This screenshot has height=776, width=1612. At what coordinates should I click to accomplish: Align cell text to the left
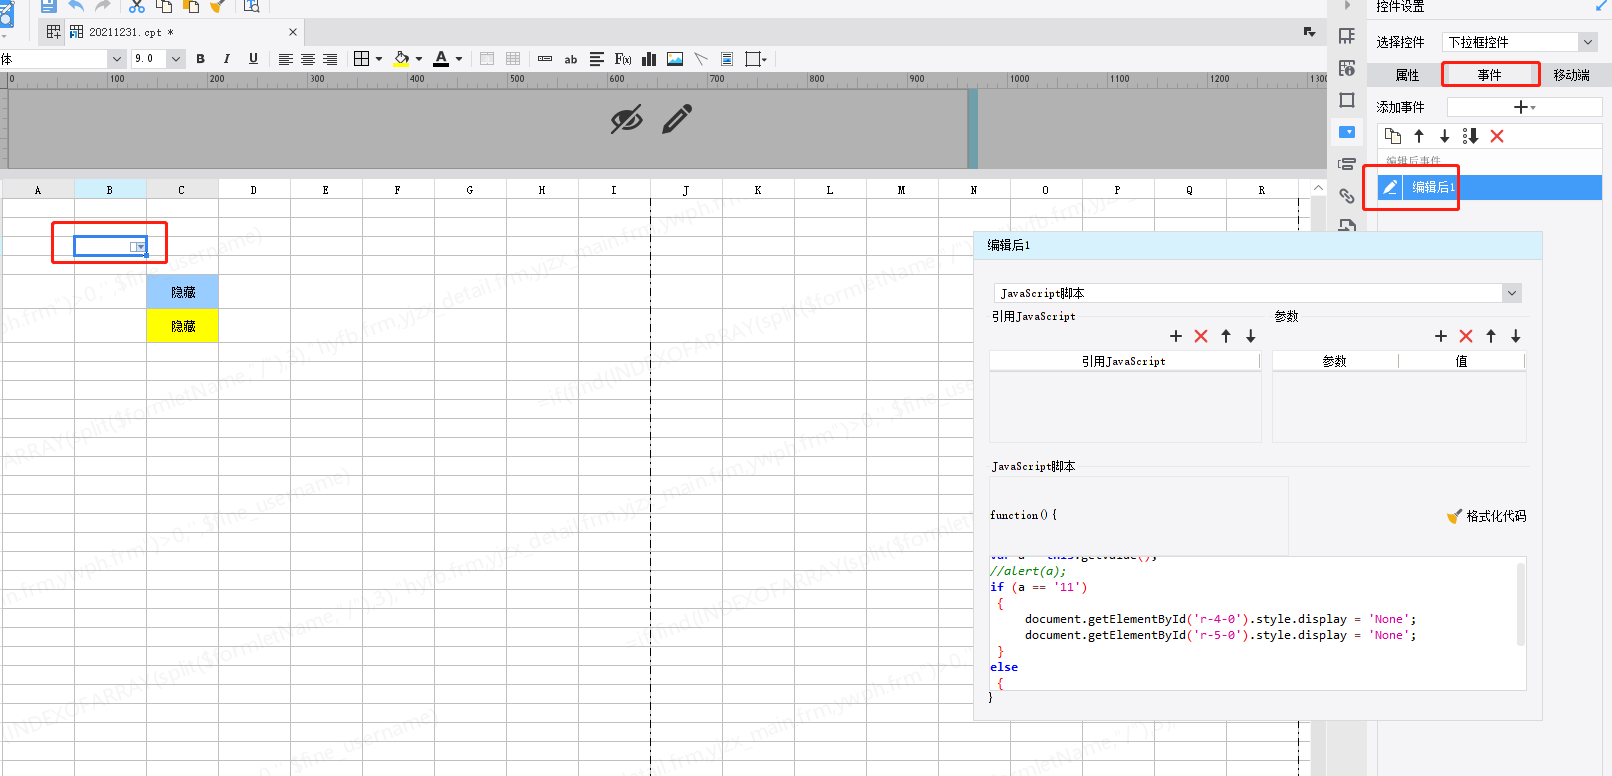click(x=286, y=59)
